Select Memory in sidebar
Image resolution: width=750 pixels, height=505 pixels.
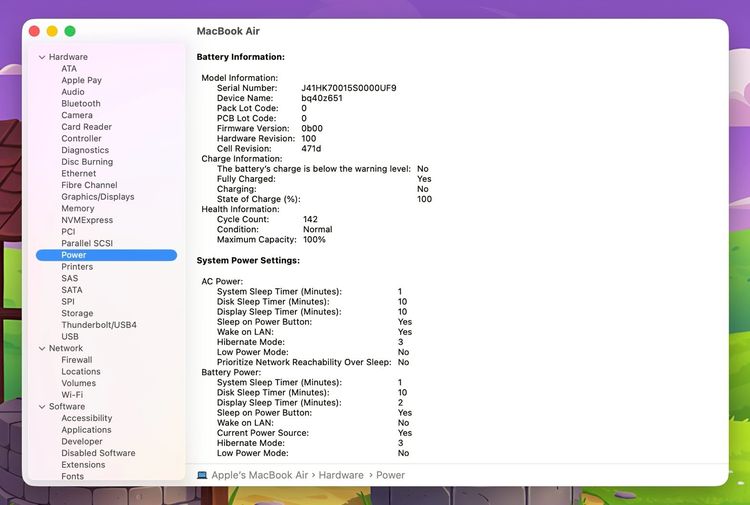(x=77, y=209)
